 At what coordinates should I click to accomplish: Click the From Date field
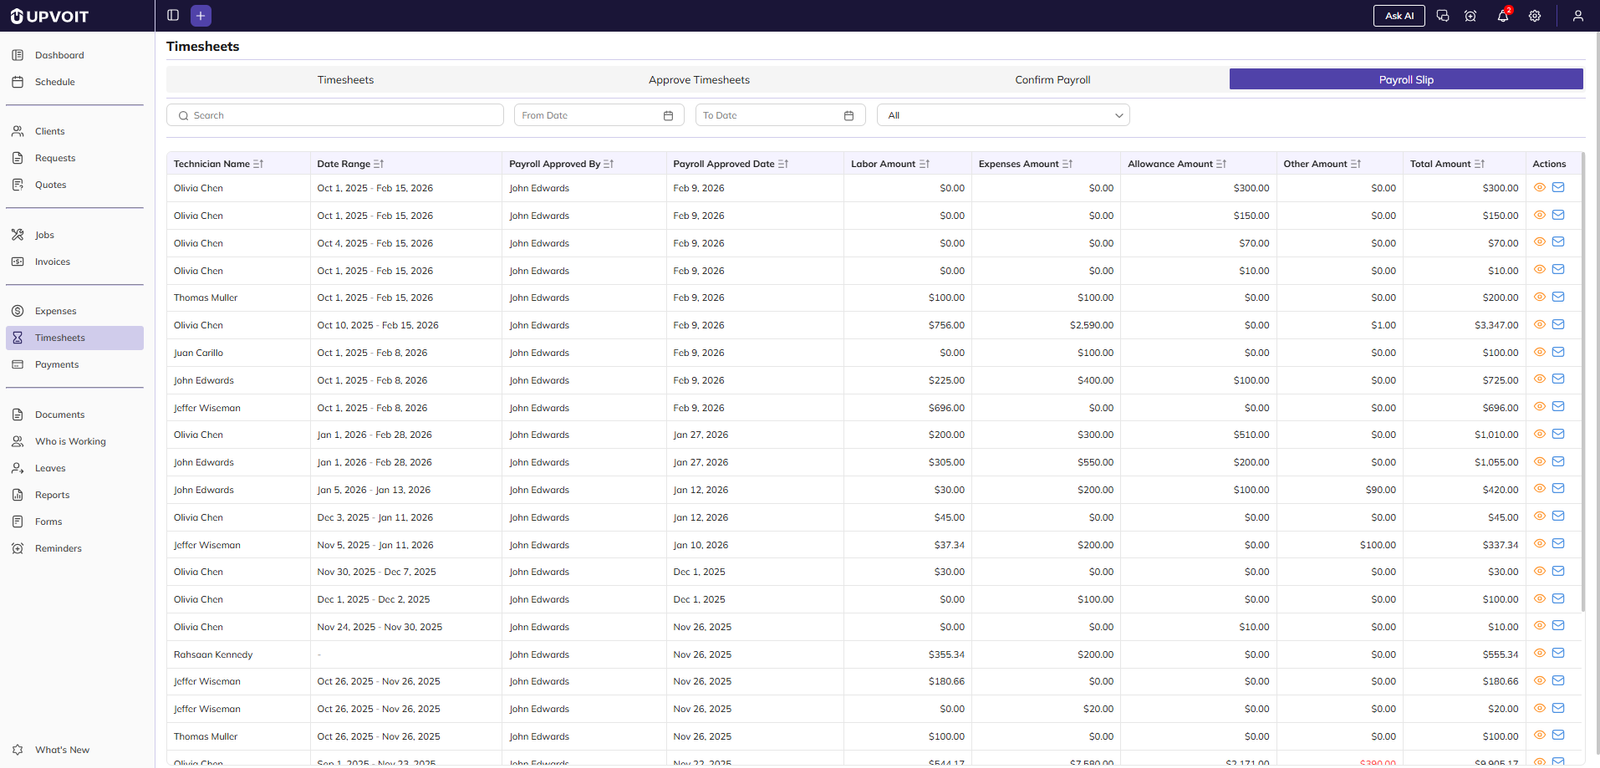click(598, 115)
